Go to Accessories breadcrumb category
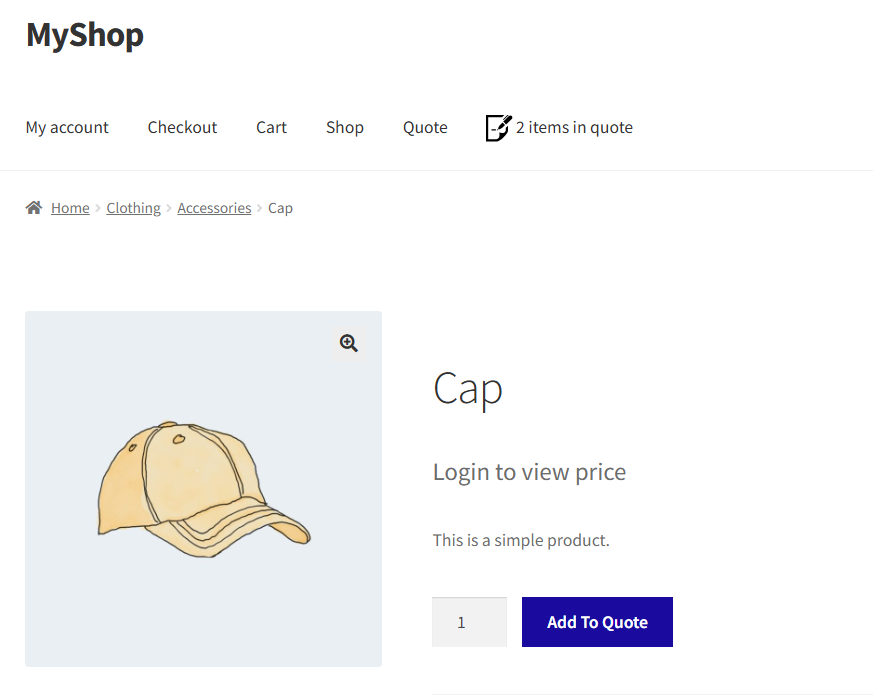Screen dimensions: 873x696 [214, 208]
